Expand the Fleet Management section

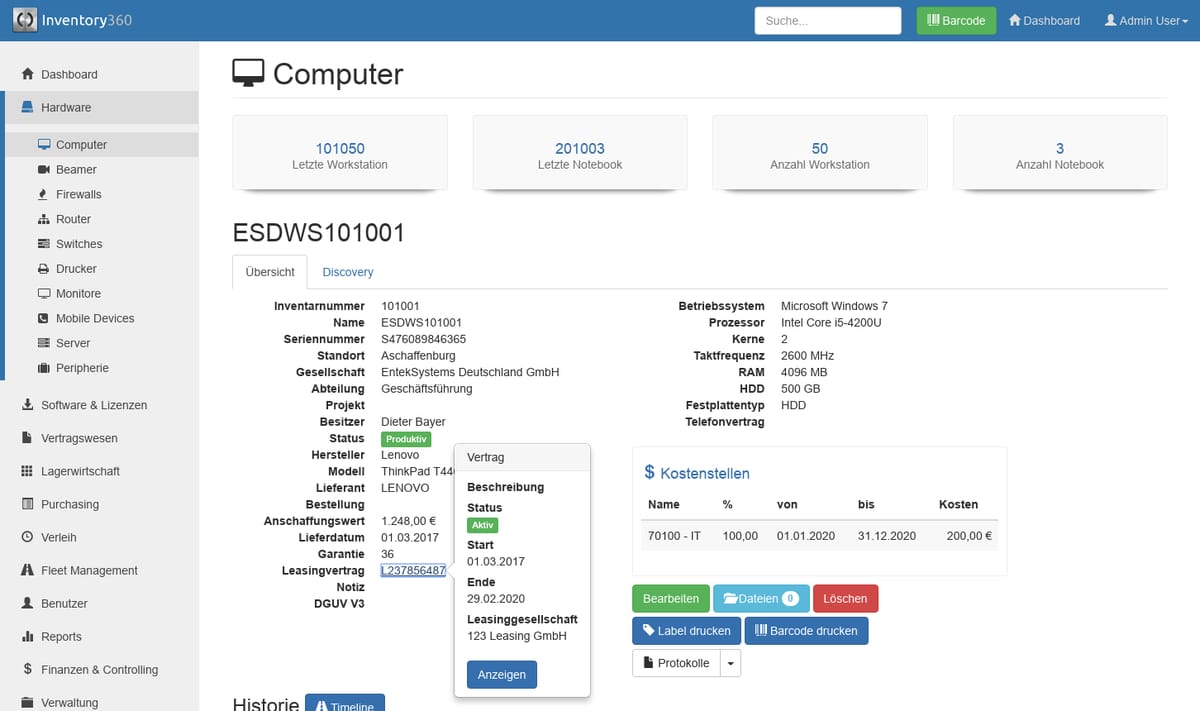(89, 570)
